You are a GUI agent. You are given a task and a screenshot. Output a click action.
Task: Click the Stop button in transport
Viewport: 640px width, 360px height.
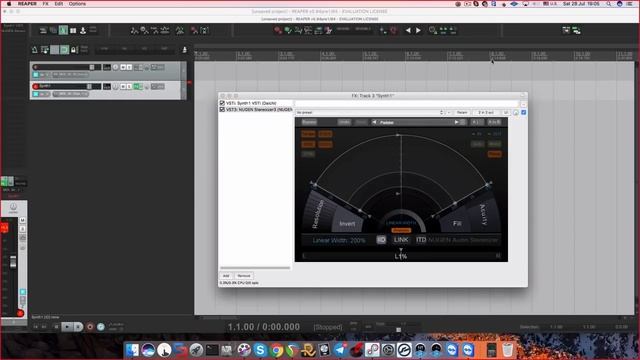coord(56,327)
